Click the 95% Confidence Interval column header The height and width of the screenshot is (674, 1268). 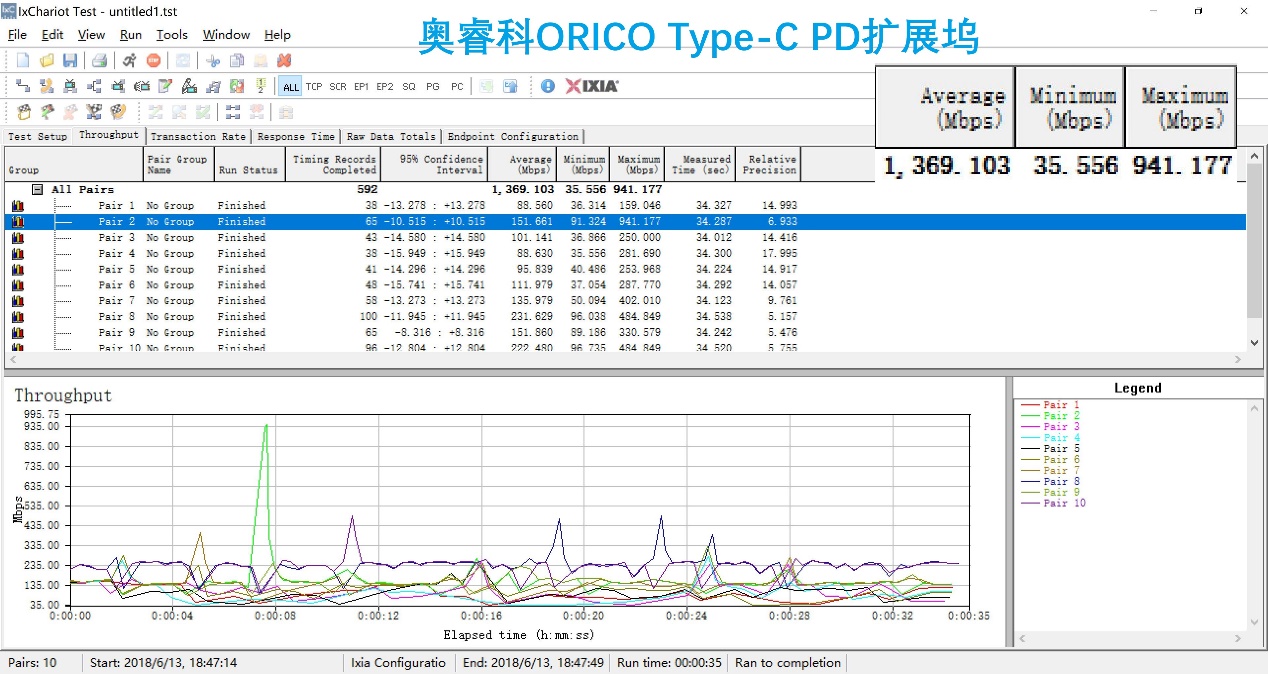click(x=435, y=164)
